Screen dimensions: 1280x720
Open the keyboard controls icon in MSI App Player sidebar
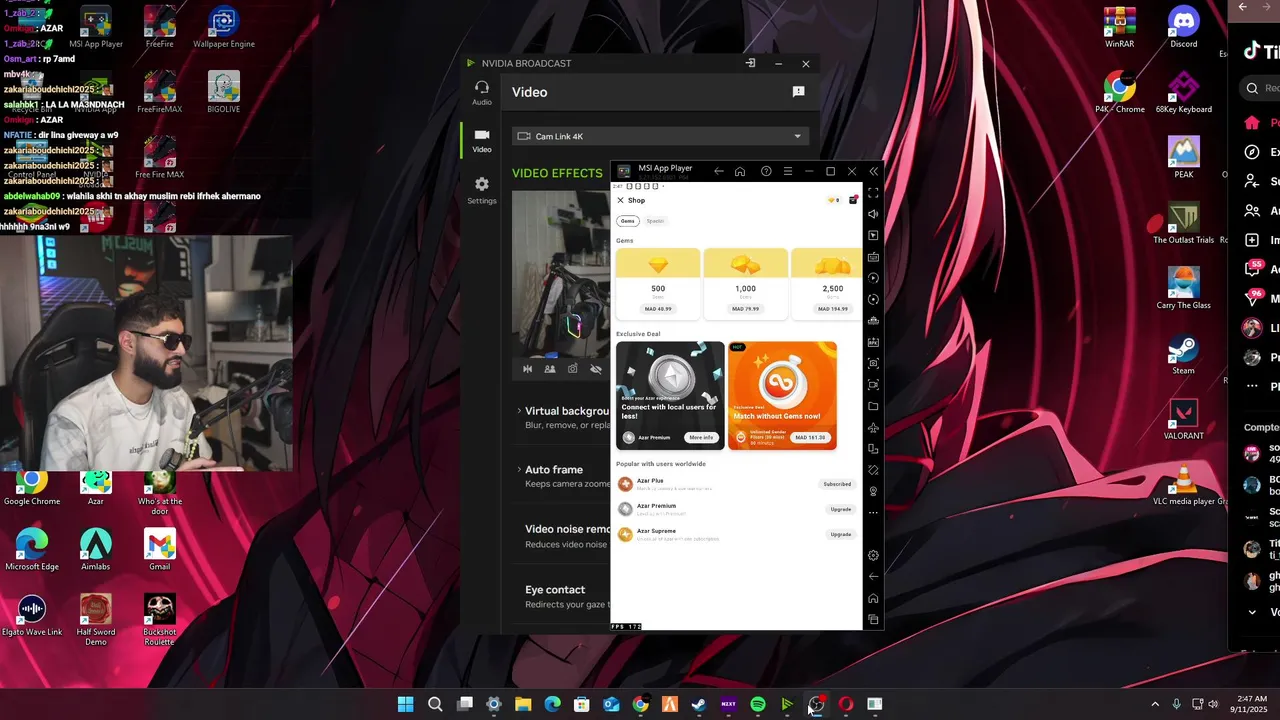click(x=873, y=257)
